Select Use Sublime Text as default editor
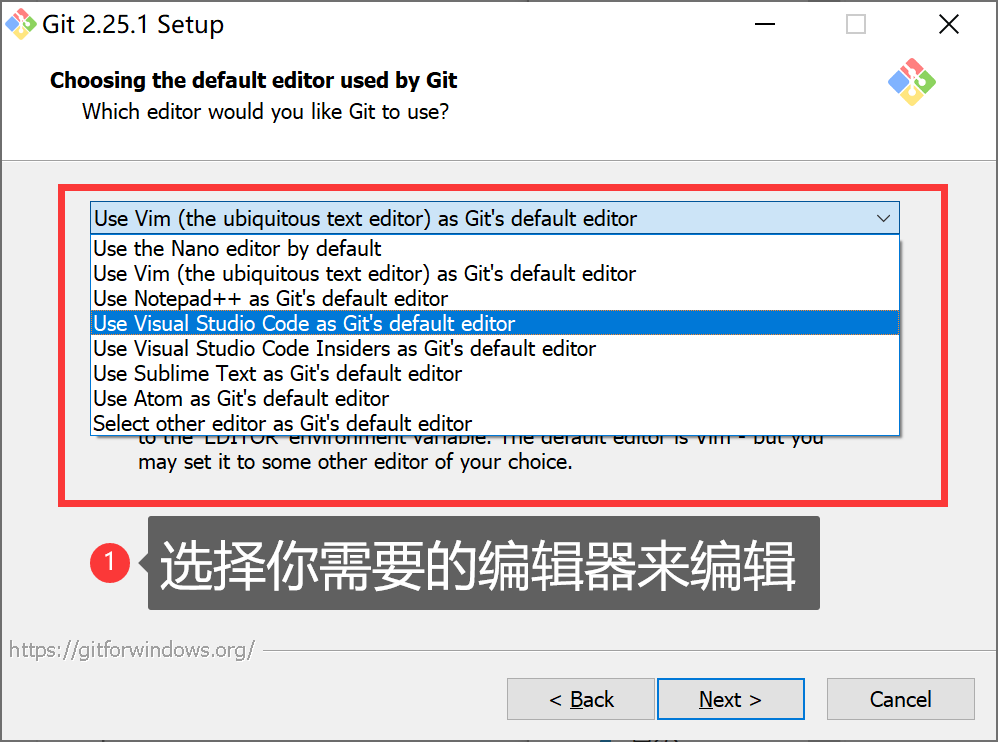The width and height of the screenshot is (998, 742). [495, 374]
